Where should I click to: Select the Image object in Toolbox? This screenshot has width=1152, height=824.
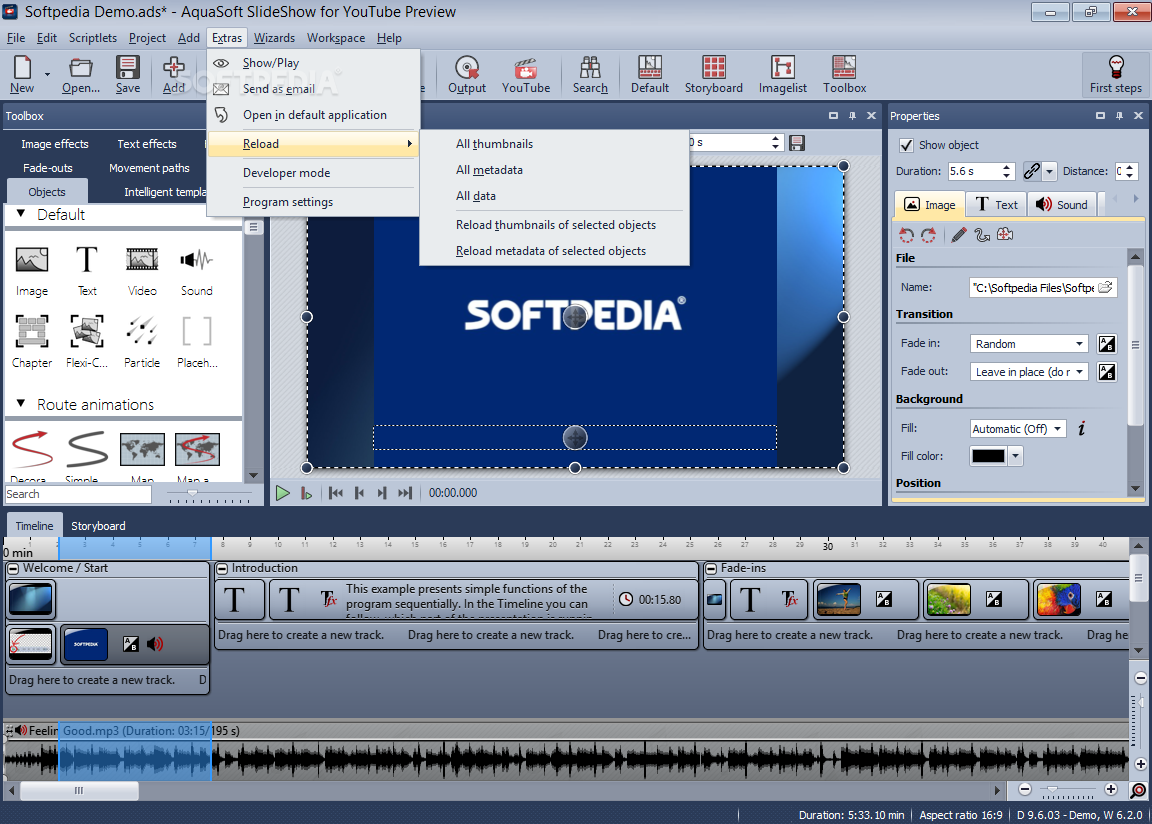click(x=32, y=271)
